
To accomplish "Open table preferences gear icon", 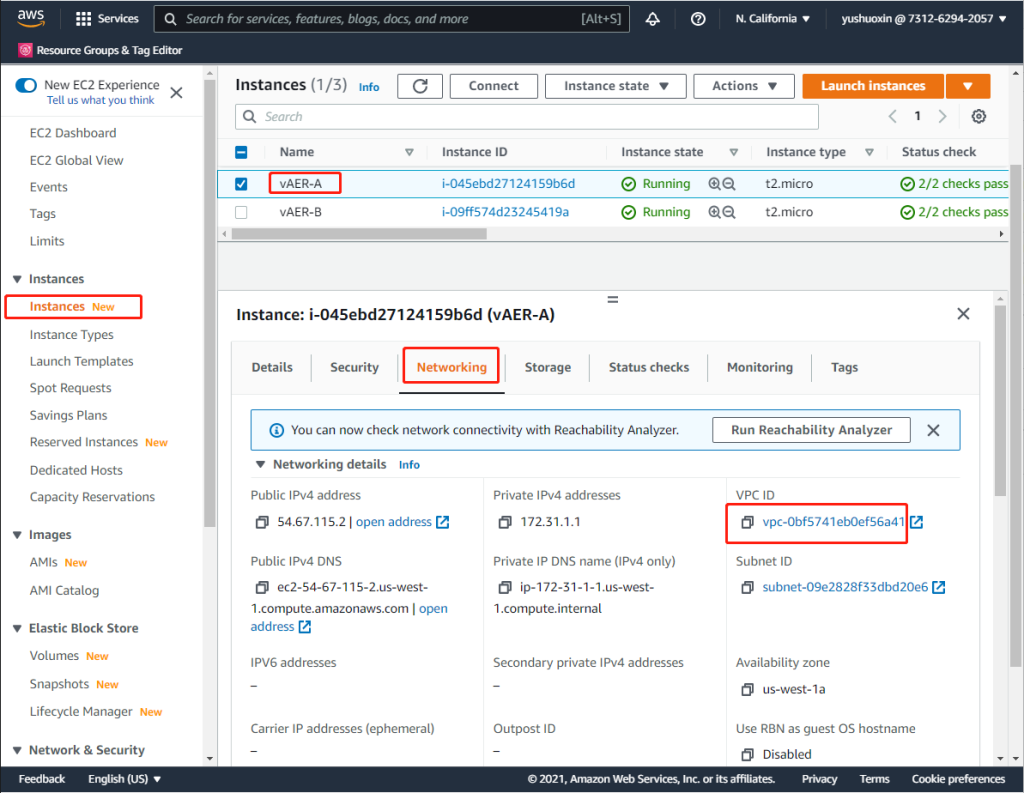I will pyautogui.click(x=979, y=117).
